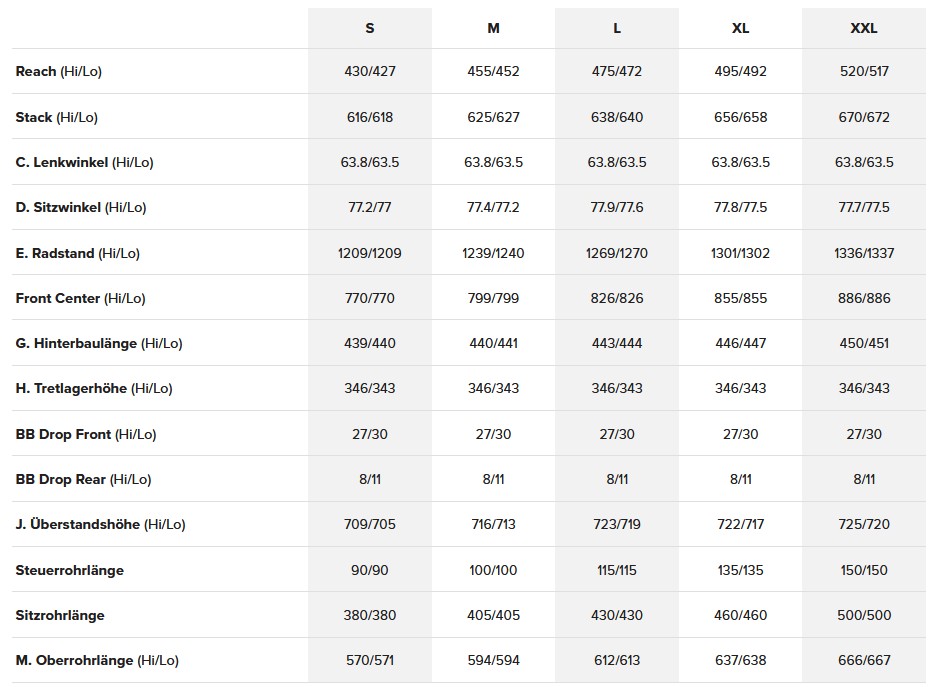This screenshot has width=931, height=687.
Task: Click the S size column header
Action: (x=370, y=28)
